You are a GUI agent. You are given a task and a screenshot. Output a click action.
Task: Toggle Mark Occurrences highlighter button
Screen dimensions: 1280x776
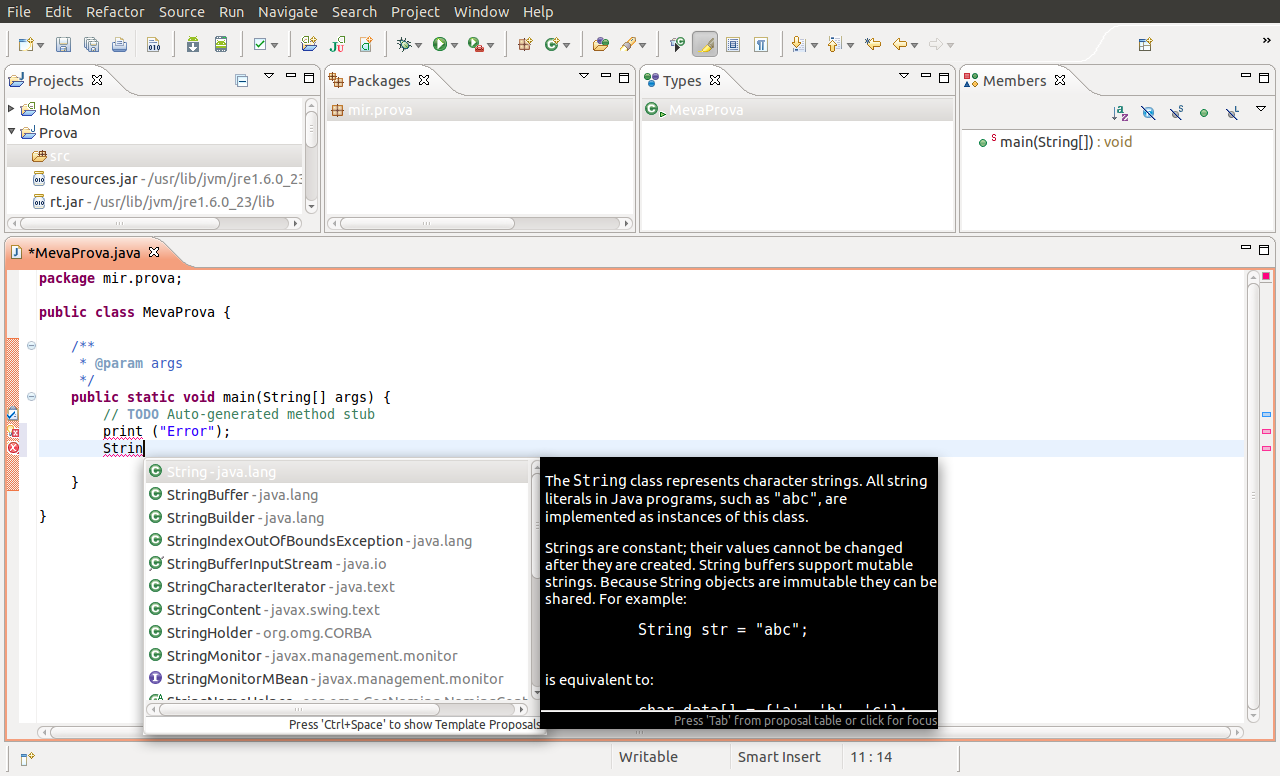click(x=705, y=45)
